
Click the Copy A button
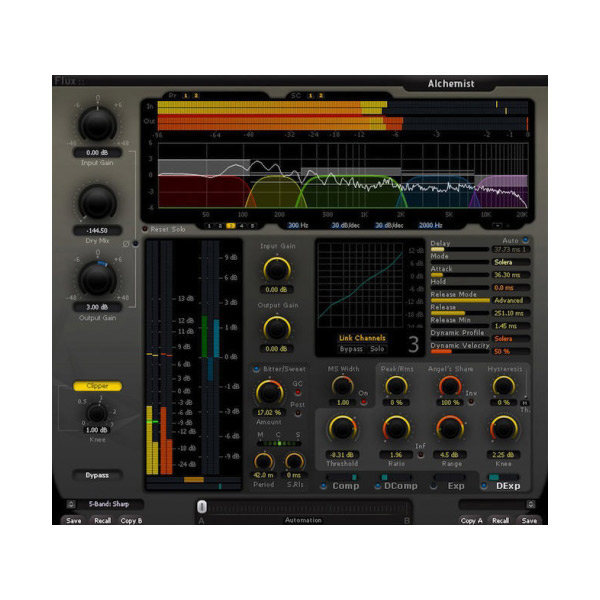coord(471,521)
